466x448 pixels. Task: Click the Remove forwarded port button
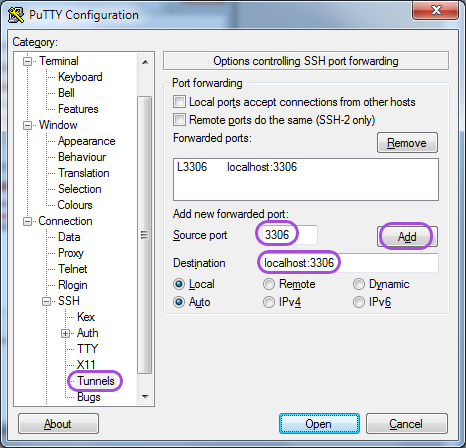[x=407, y=143]
